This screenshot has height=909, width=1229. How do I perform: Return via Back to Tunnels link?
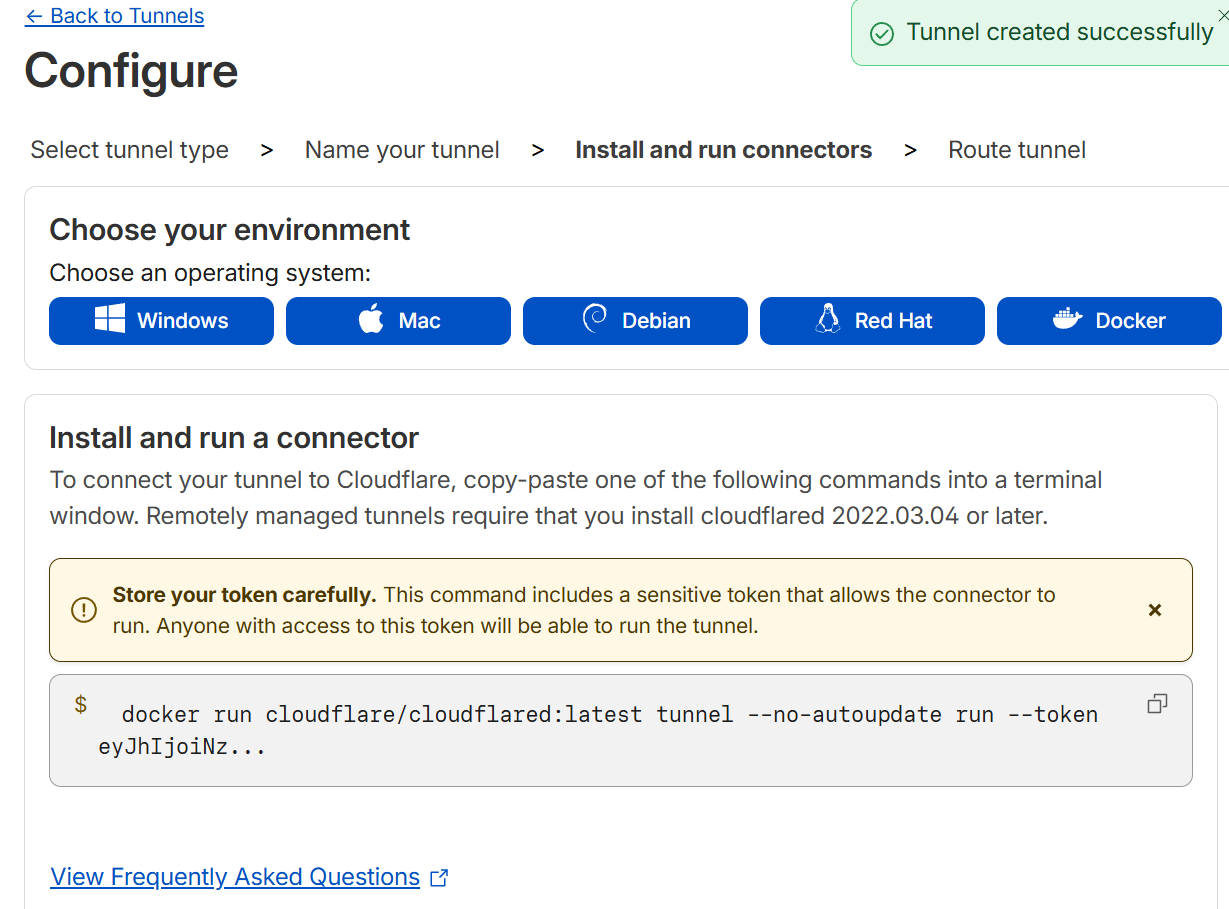click(114, 15)
